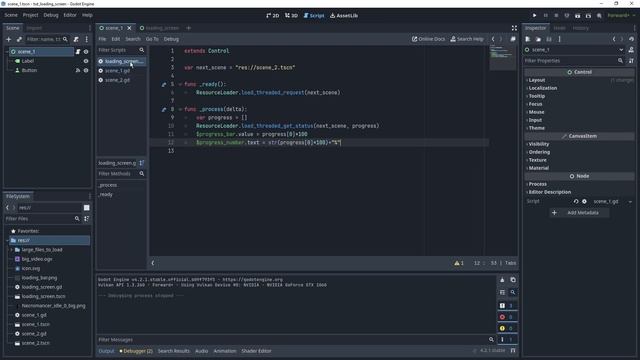Revert the Script property to default
The height and width of the screenshot is (360, 640).
[x=576, y=202]
